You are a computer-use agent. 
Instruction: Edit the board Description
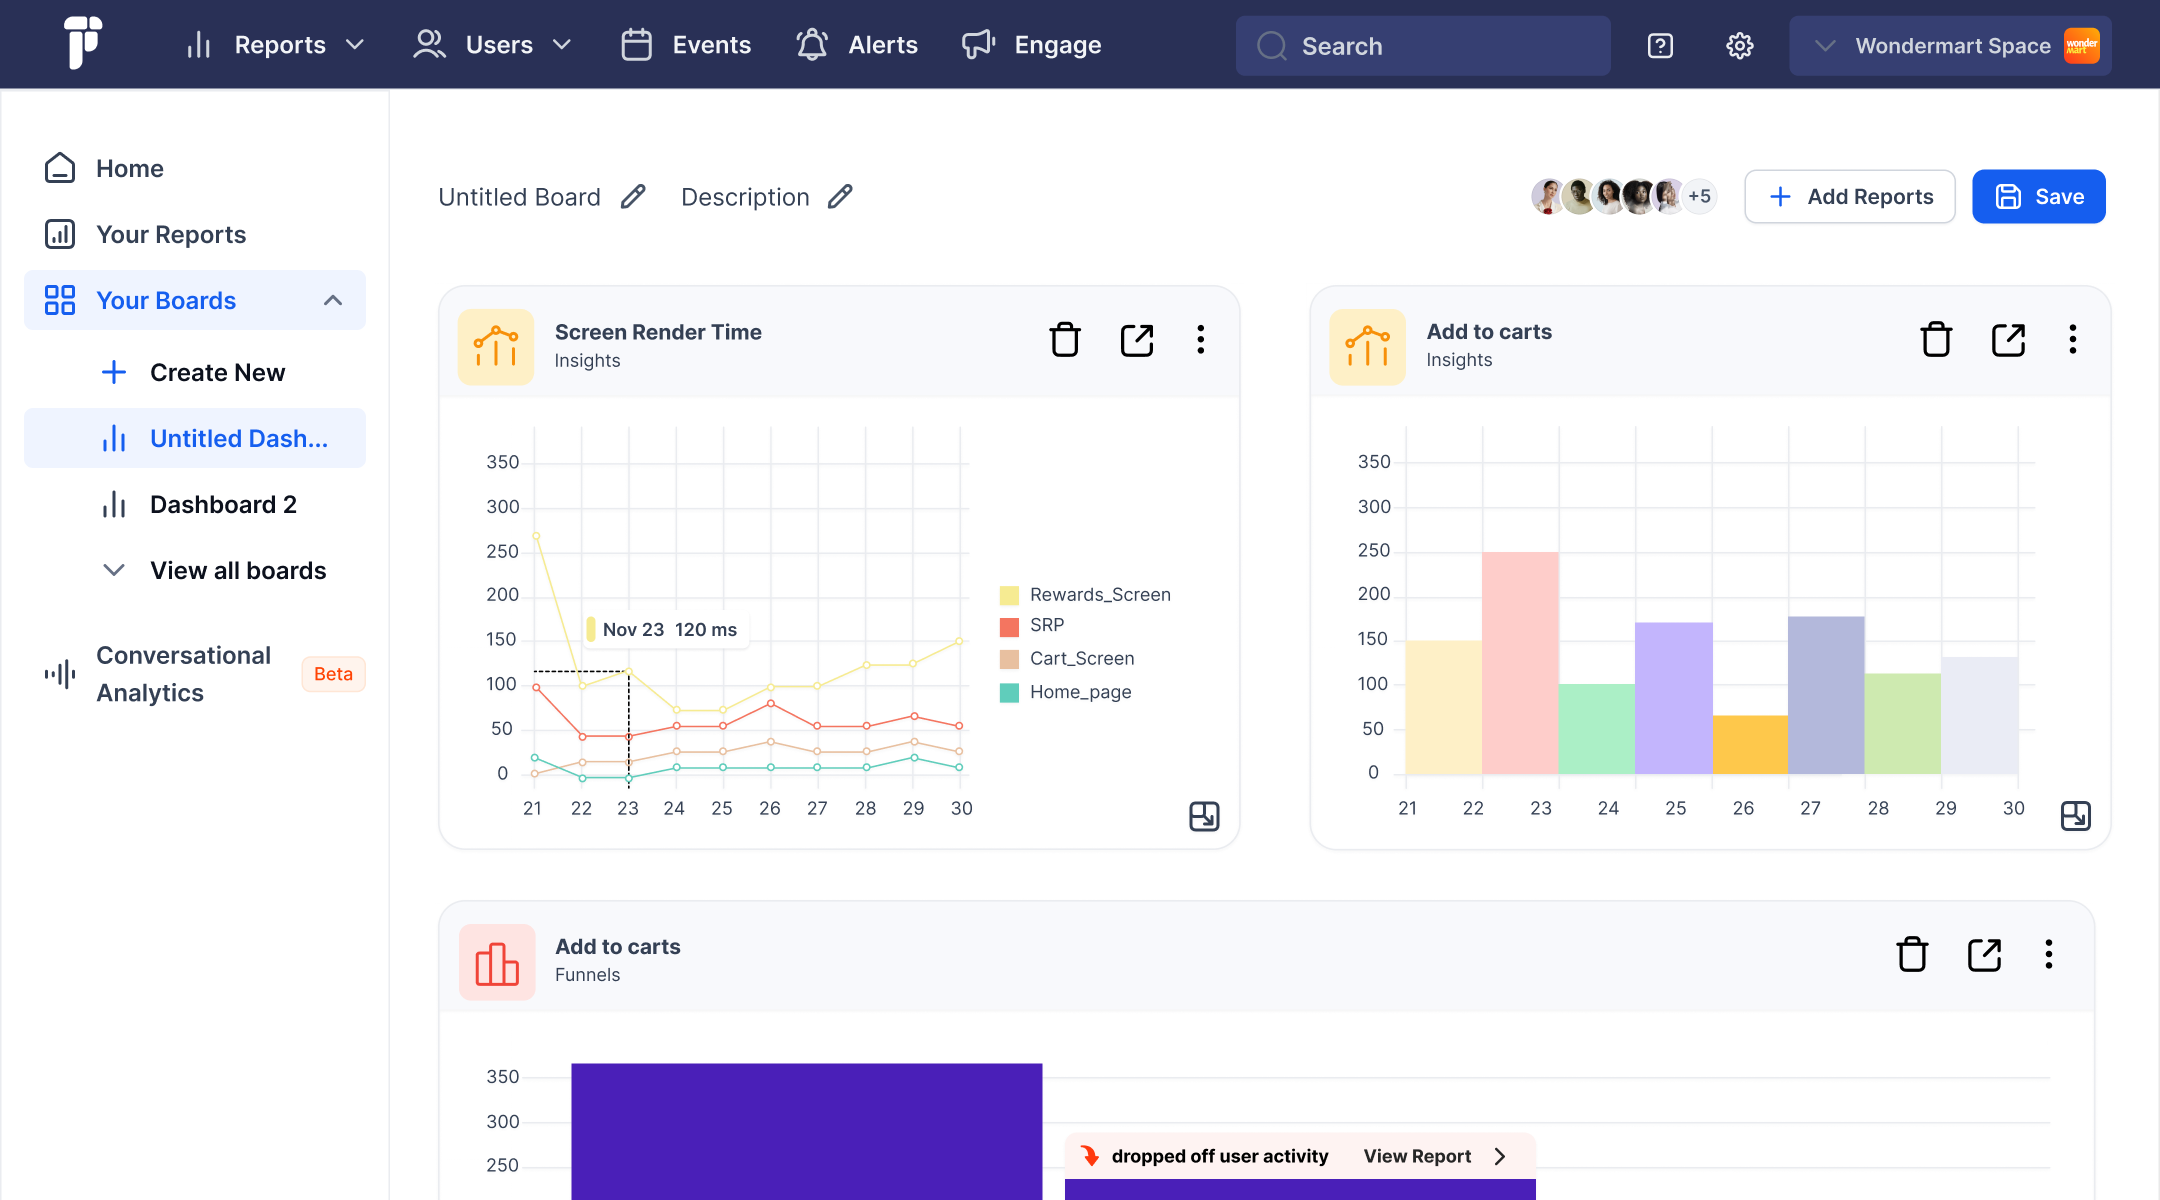pyautogui.click(x=840, y=197)
